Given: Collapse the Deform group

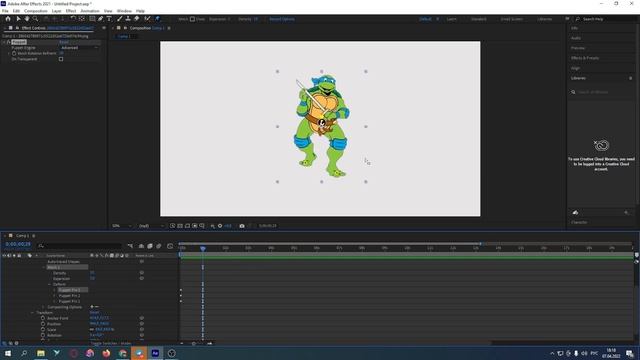Looking at the screenshot, I should tap(49, 284).
